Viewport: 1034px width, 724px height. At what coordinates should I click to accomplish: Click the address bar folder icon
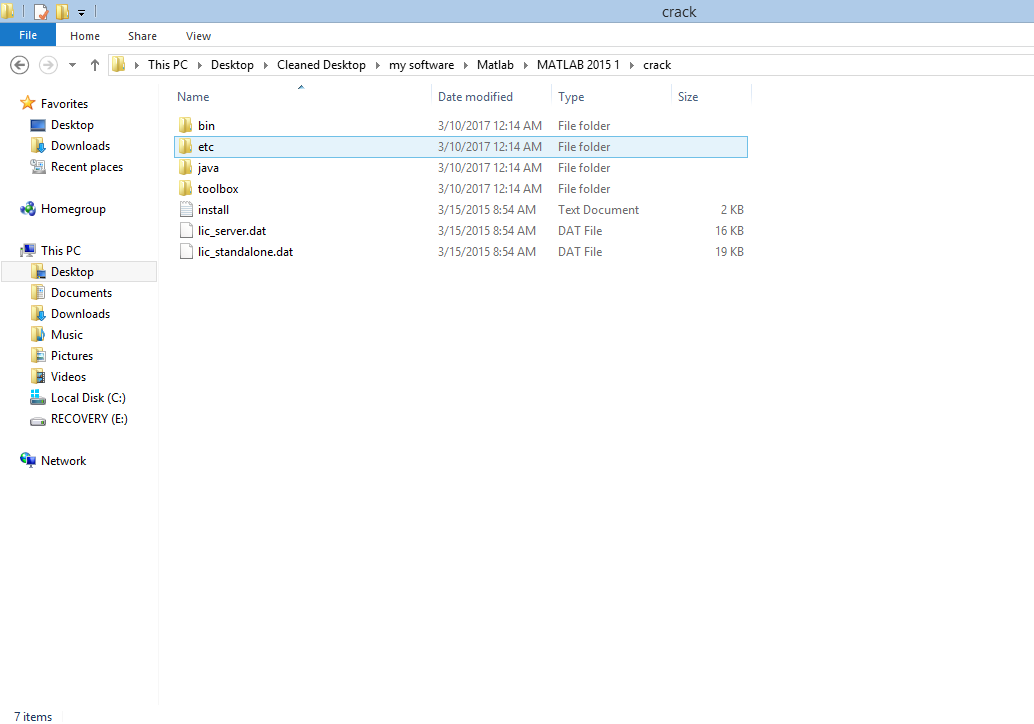coord(119,64)
